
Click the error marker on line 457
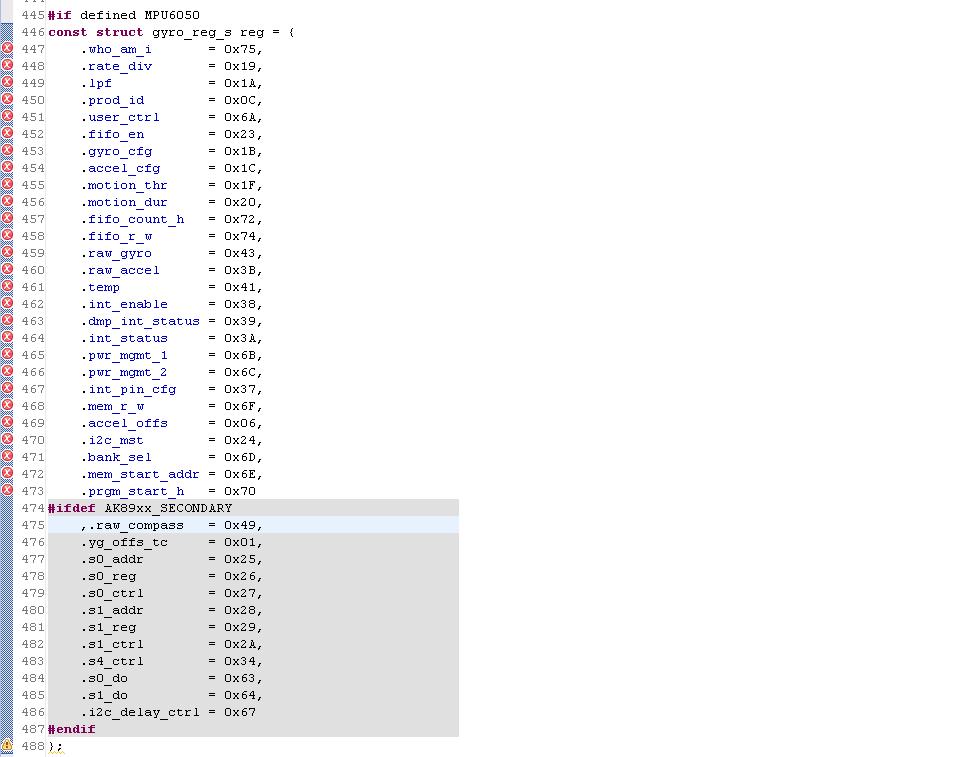(x=7, y=218)
